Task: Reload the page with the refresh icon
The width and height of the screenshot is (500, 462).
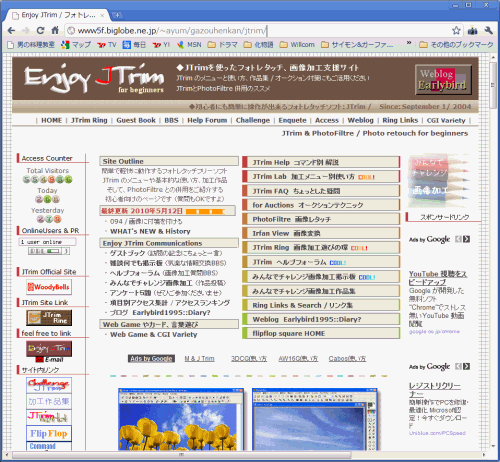Action: (40, 31)
